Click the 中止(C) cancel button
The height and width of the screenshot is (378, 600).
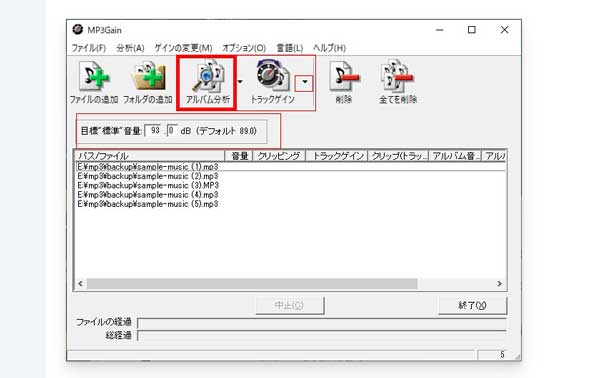click(290, 305)
